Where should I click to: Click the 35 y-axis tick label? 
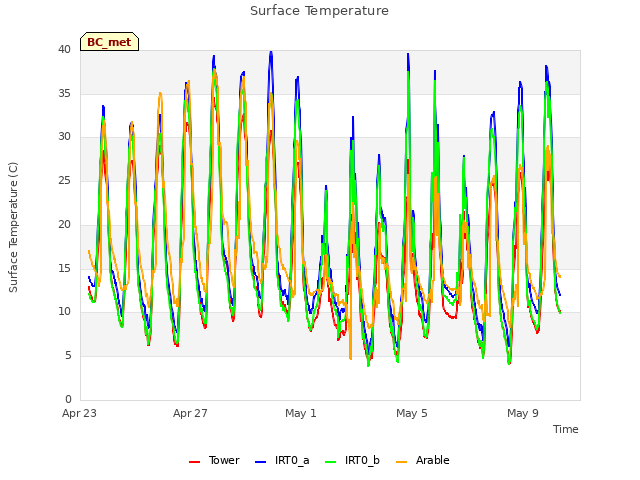[x=64, y=93]
